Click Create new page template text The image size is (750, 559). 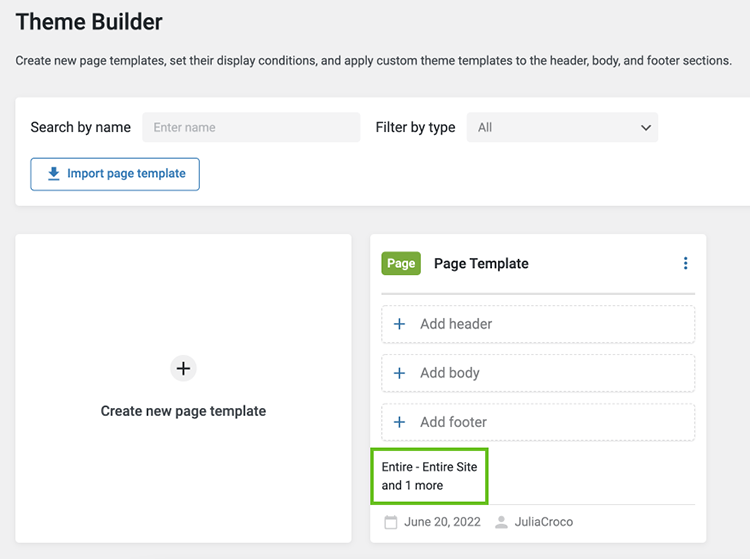click(x=183, y=411)
